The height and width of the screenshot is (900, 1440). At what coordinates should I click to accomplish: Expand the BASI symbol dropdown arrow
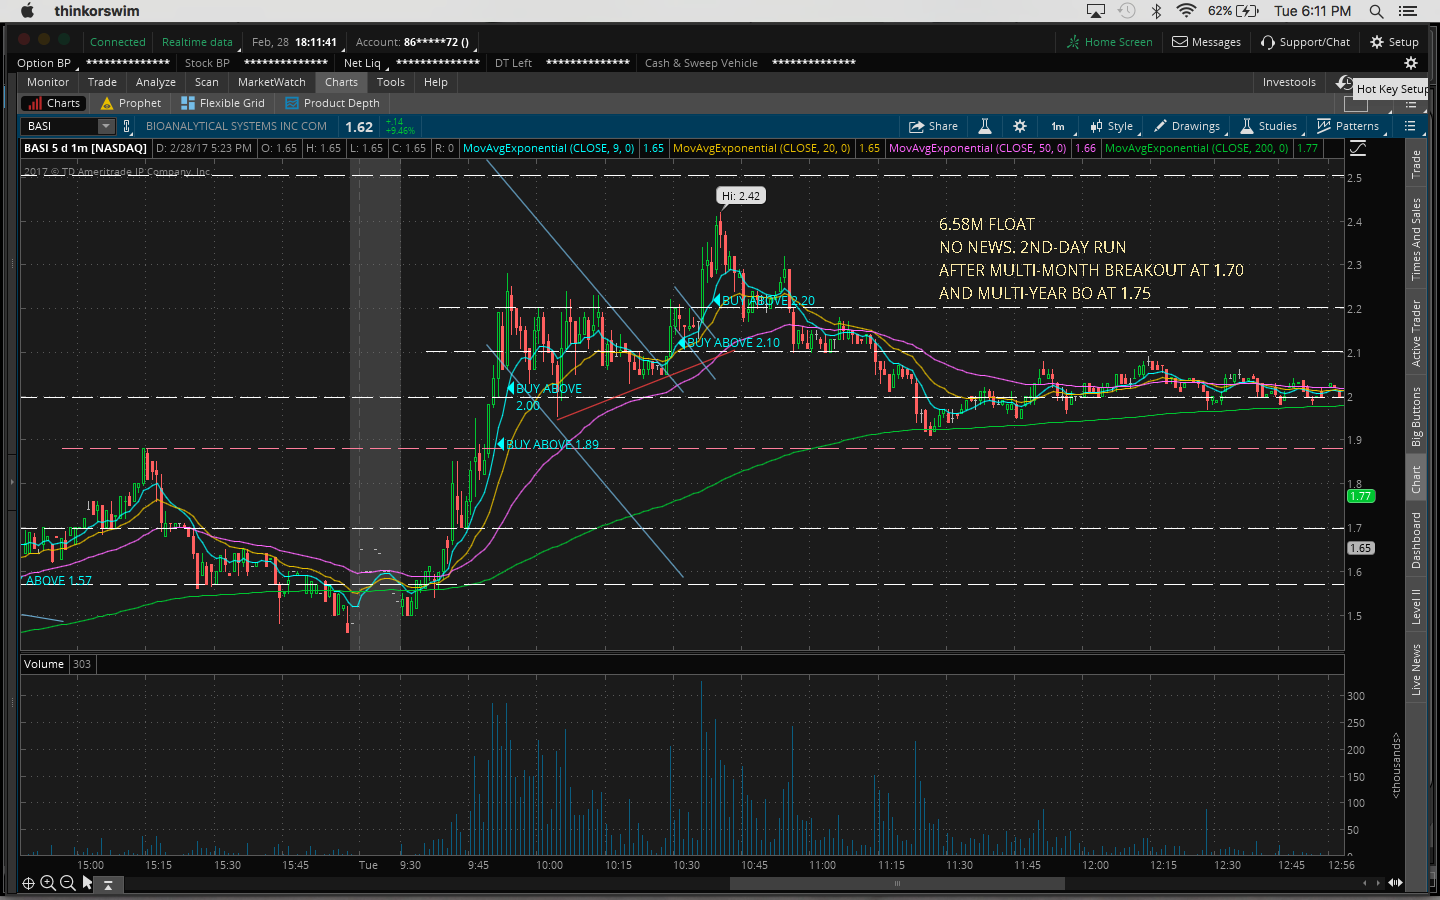pos(106,126)
